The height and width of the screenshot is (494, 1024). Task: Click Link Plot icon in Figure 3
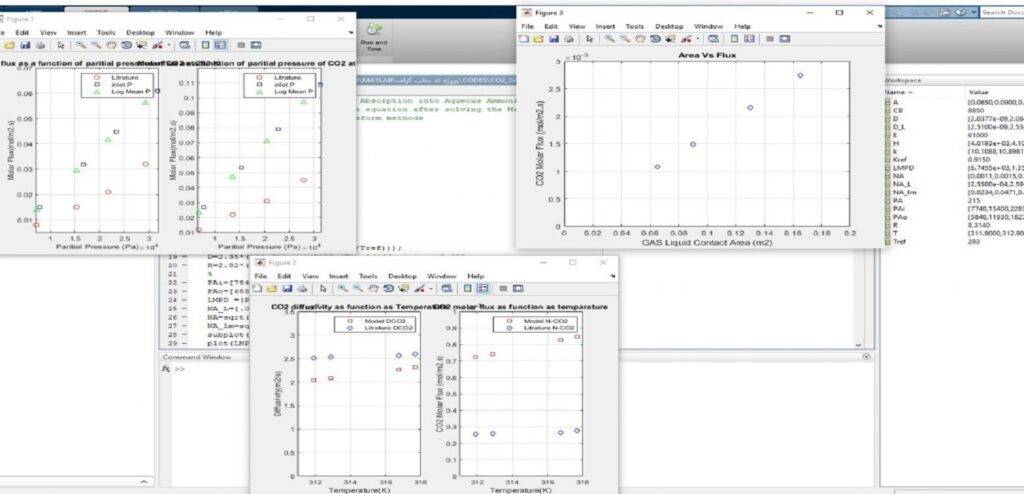[x=713, y=39]
